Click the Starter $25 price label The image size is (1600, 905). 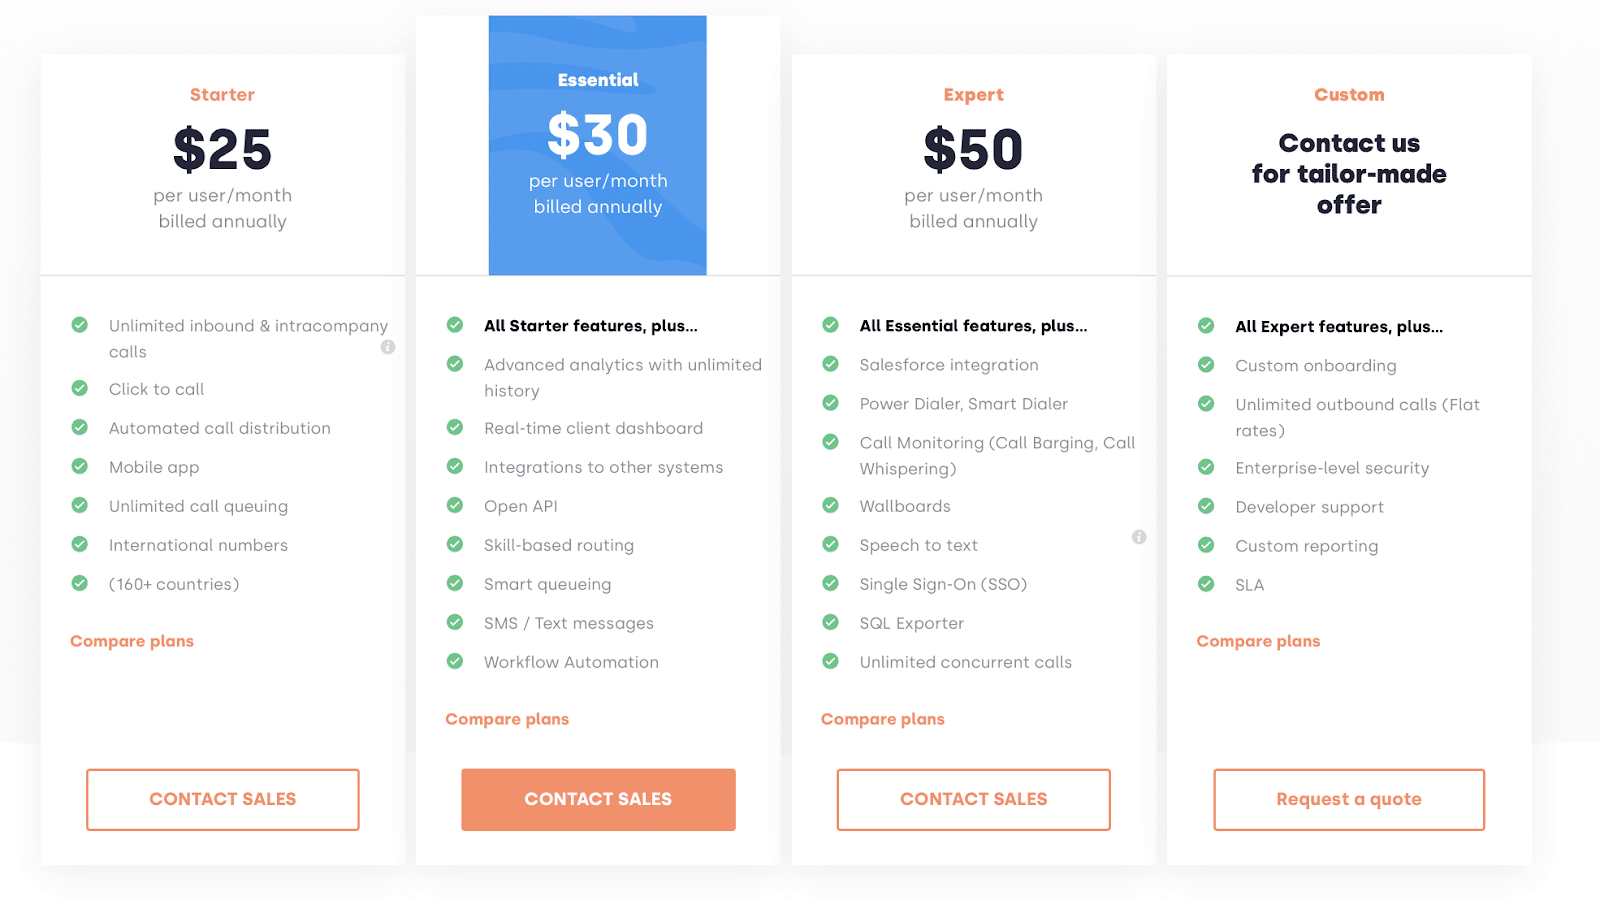click(x=222, y=152)
